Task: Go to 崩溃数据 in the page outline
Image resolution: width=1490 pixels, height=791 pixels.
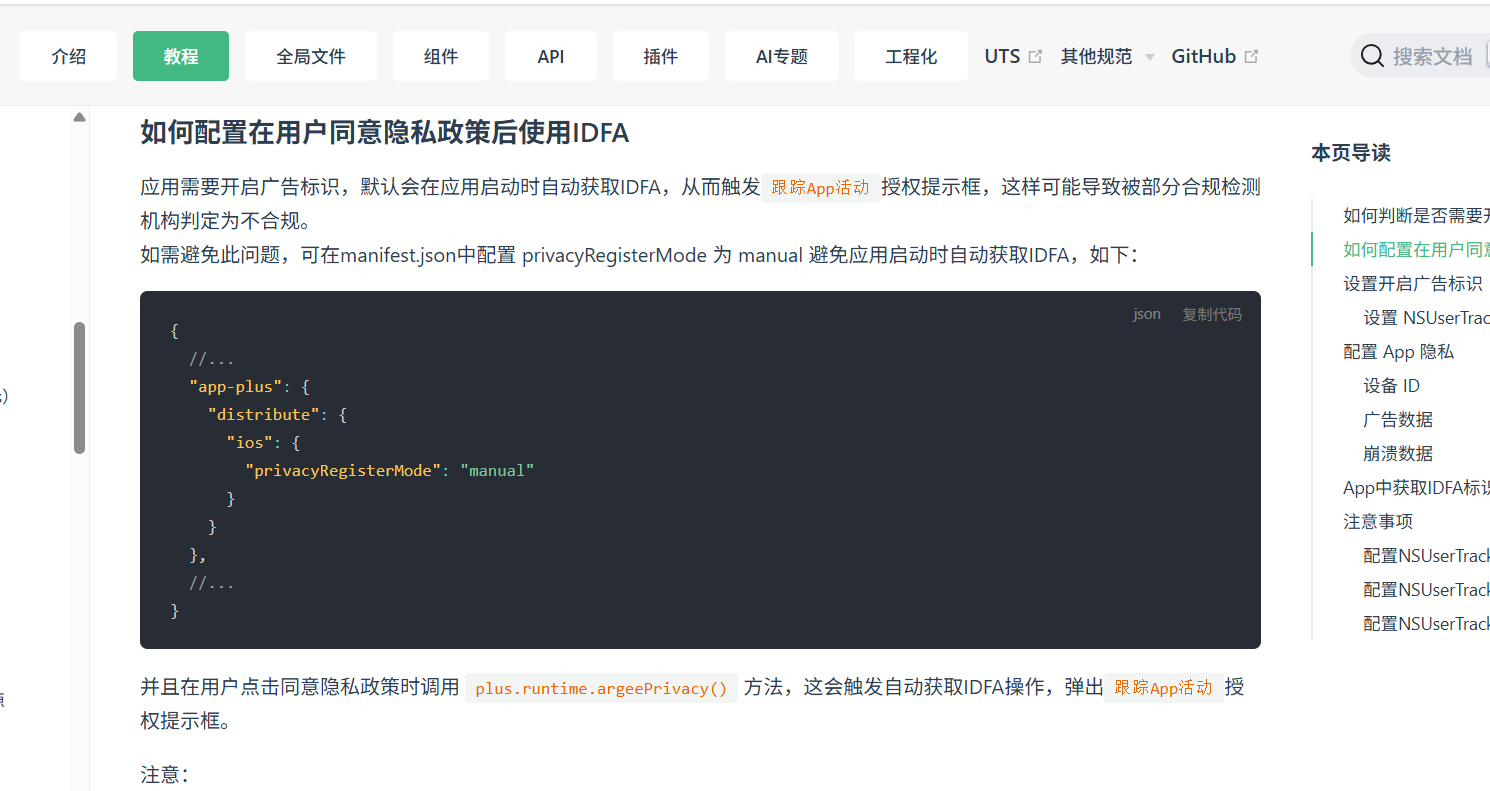Action: click(x=1397, y=454)
